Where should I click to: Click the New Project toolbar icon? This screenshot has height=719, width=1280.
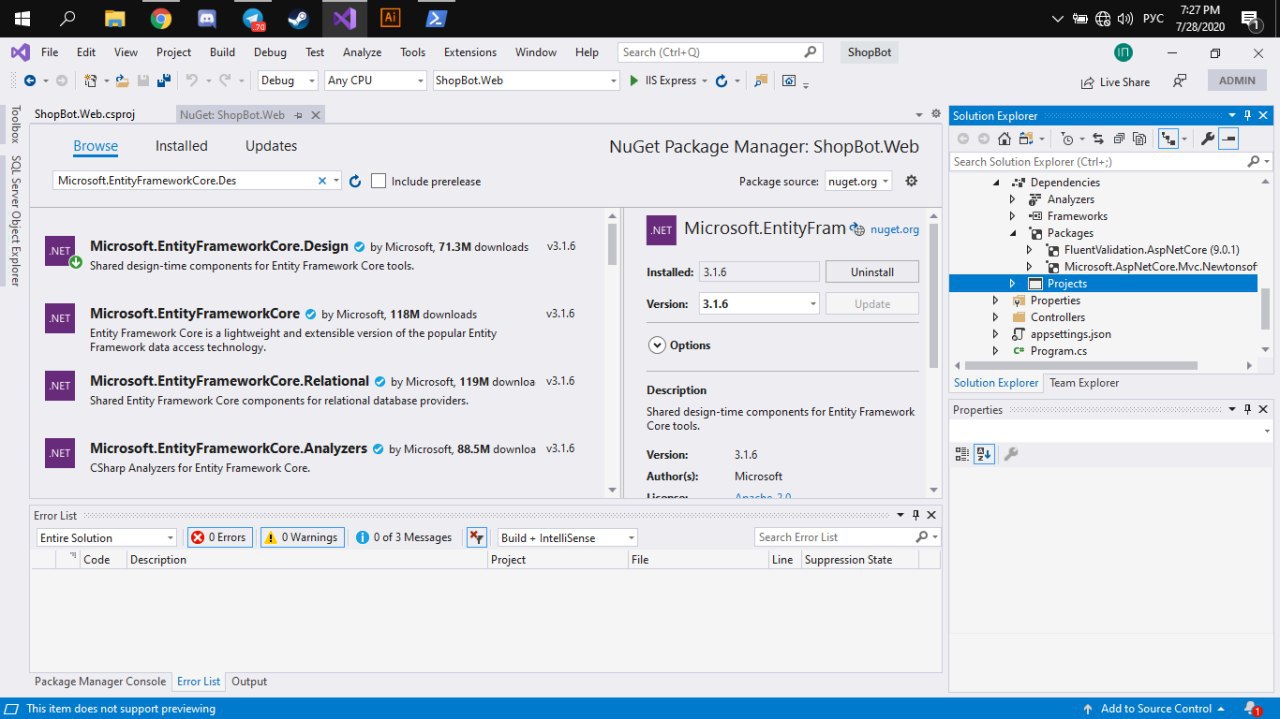(x=90, y=81)
